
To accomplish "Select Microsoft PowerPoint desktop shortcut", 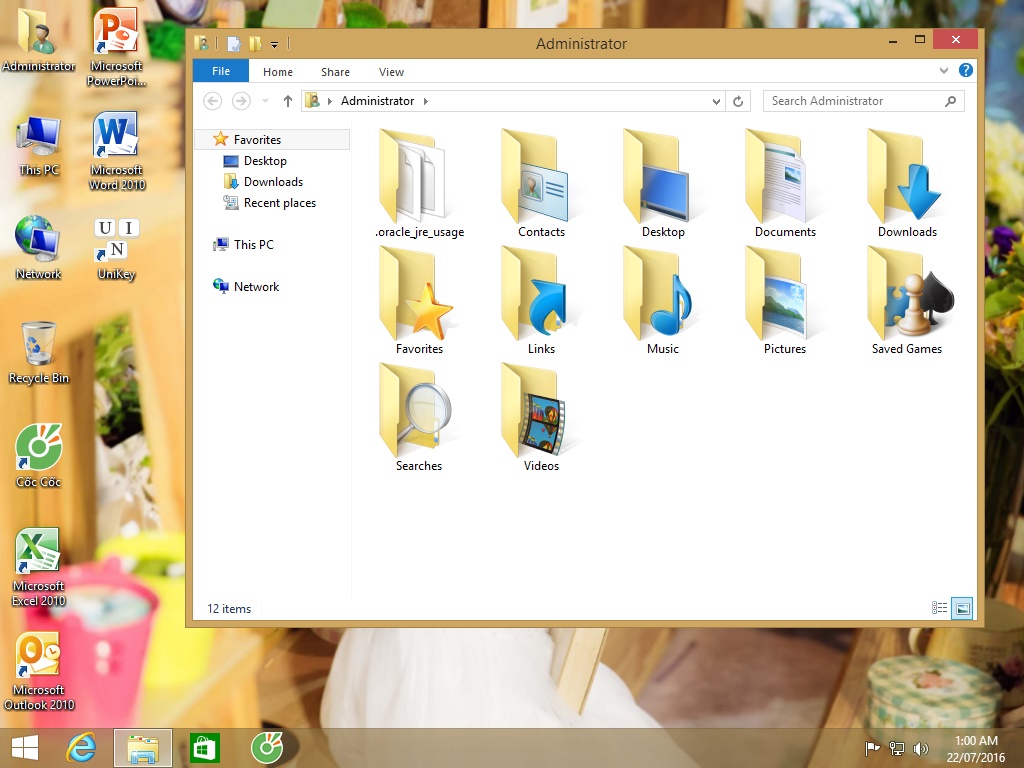I will click(x=116, y=47).
